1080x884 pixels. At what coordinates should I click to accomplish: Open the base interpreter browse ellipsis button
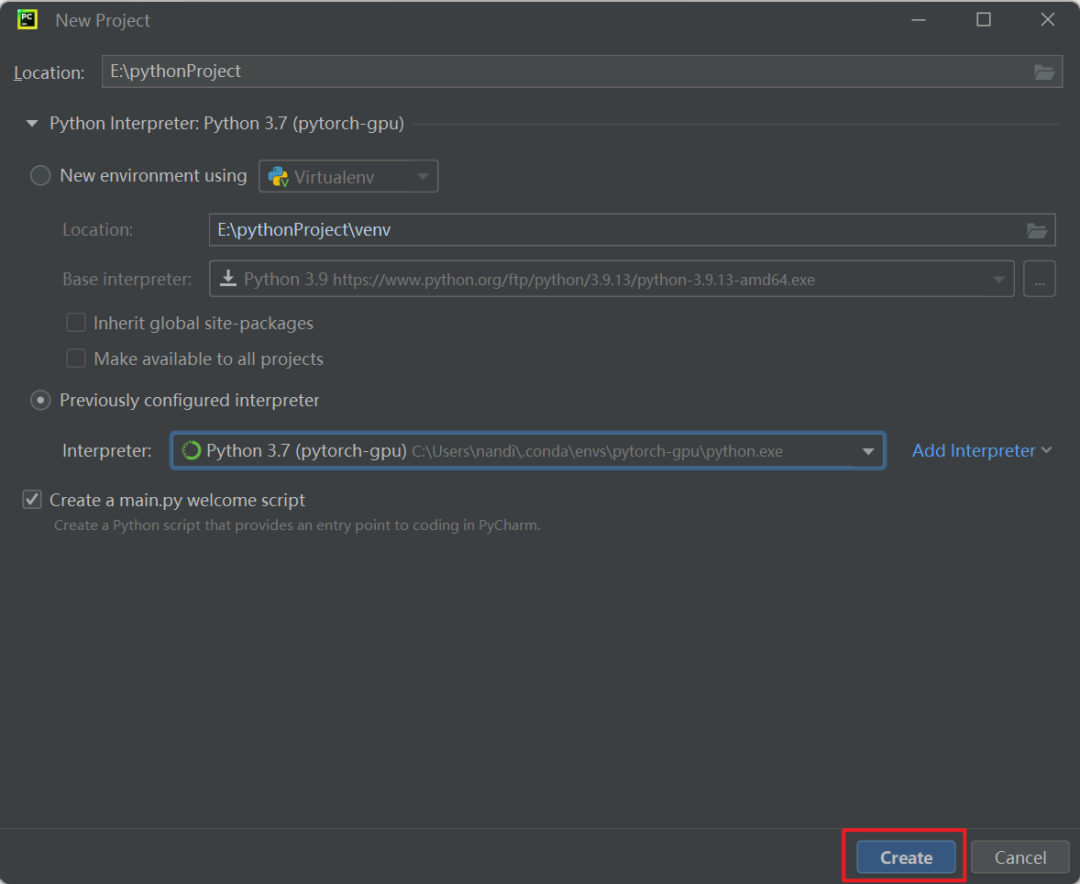1039,279
